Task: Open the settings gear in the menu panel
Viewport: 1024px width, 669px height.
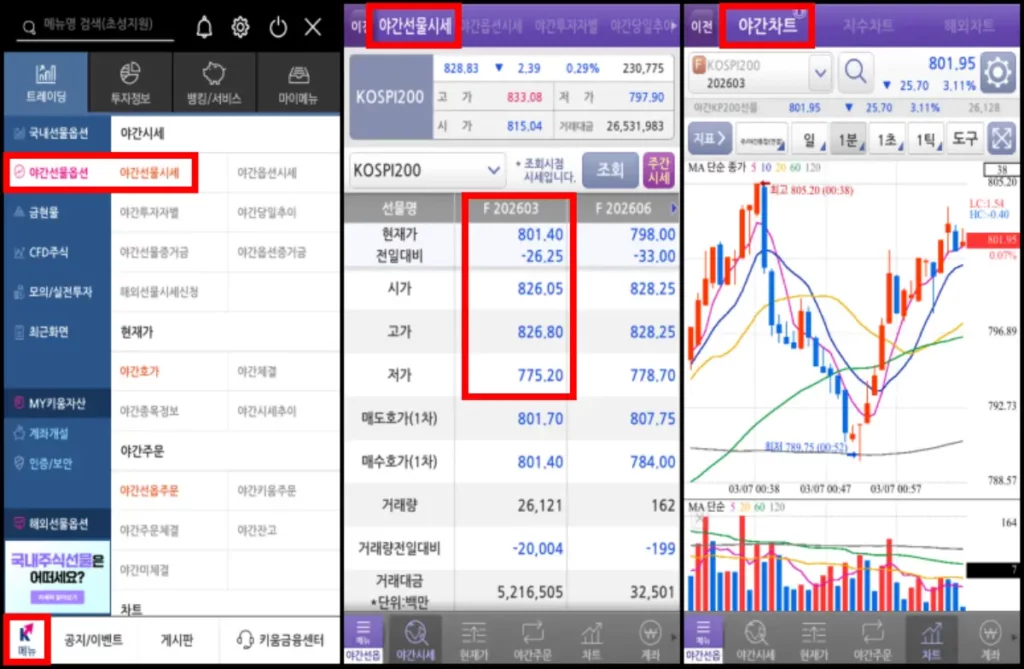Action: pos(240,28)
